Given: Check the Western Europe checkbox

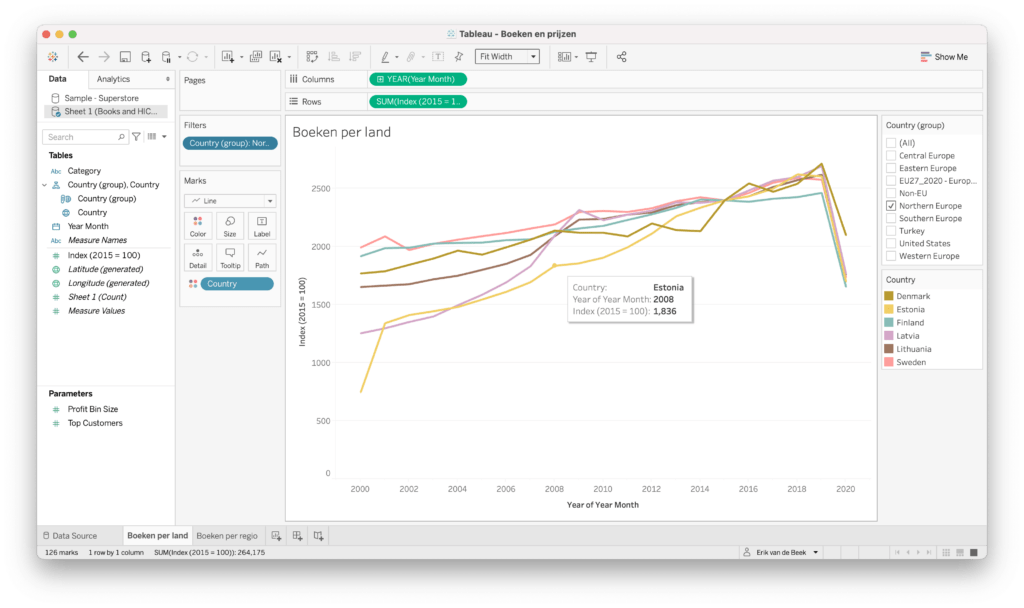Looking at the screenshot, I should pyautogui.click(x=891, y=256).
